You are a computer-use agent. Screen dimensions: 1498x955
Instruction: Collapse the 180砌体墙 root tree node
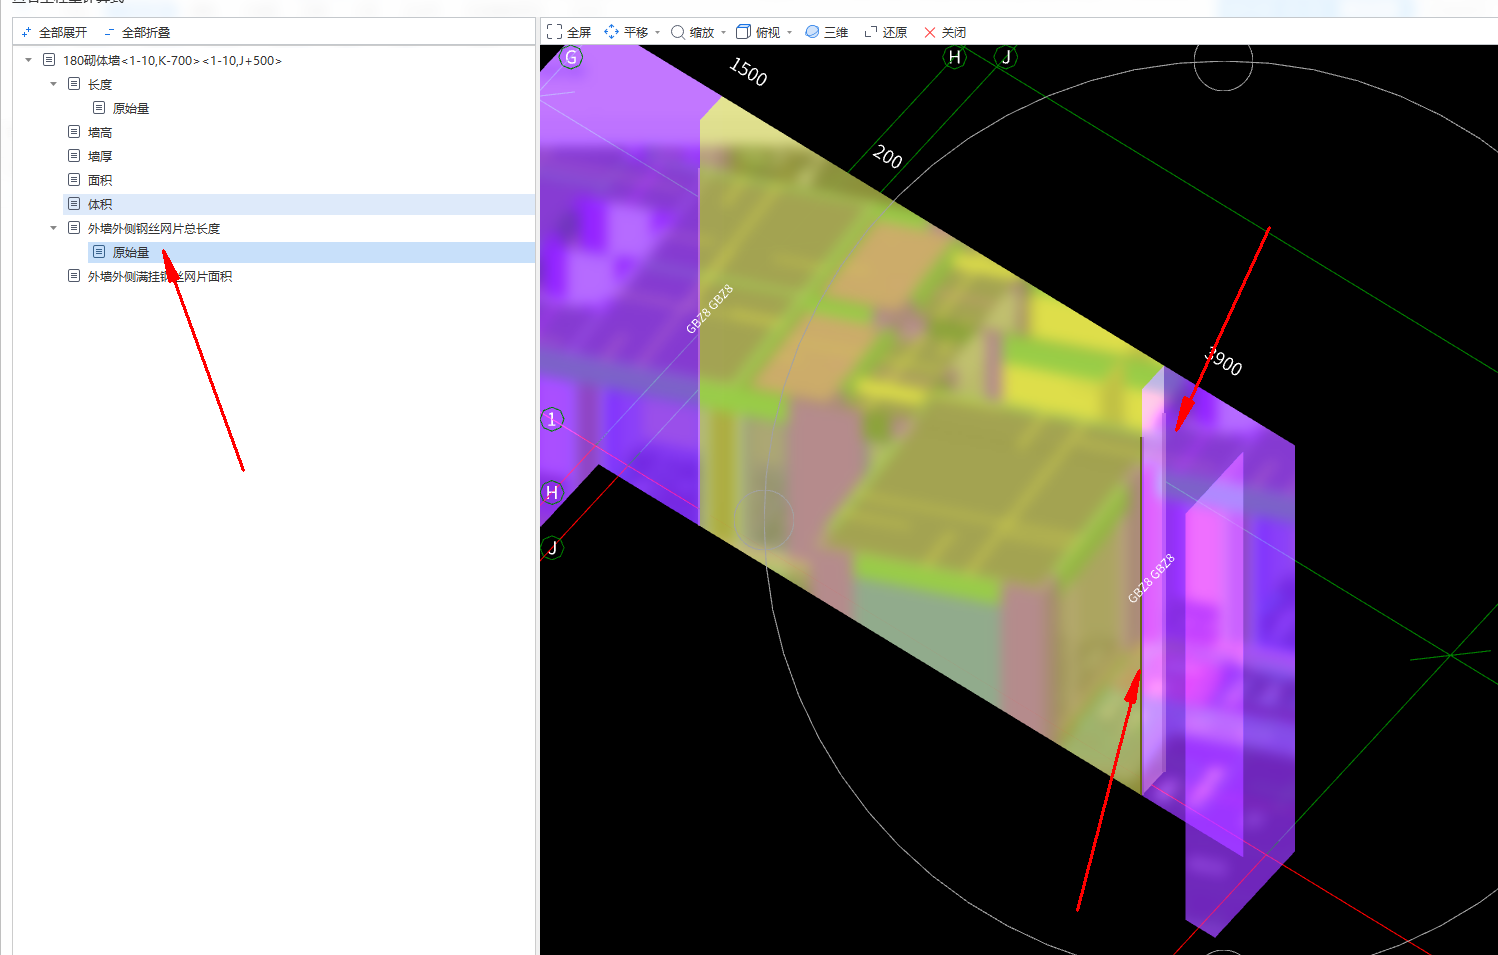tap(28, 60)
